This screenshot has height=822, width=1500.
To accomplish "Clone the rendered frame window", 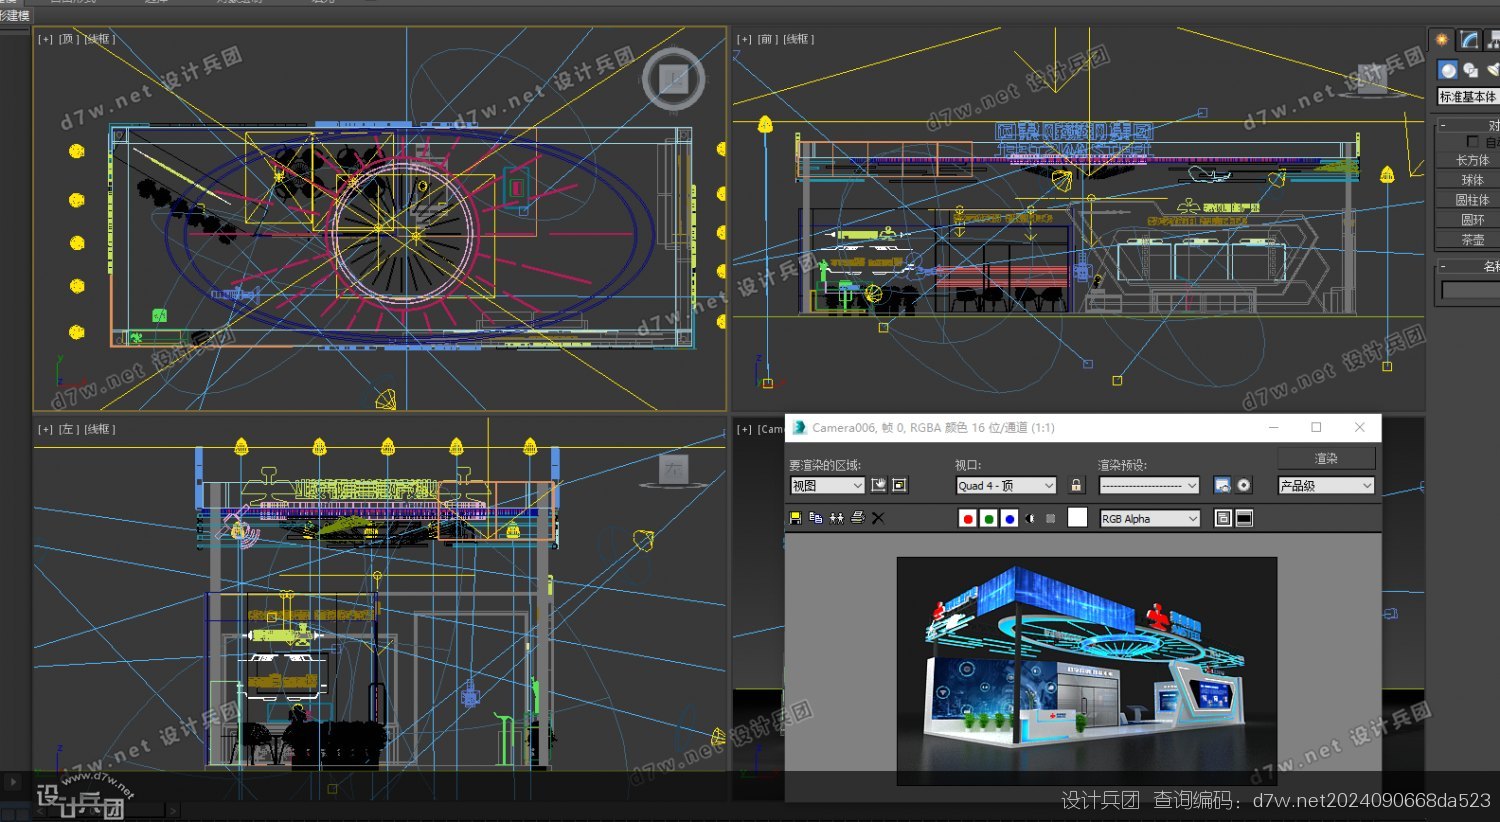I will point(836,518).
